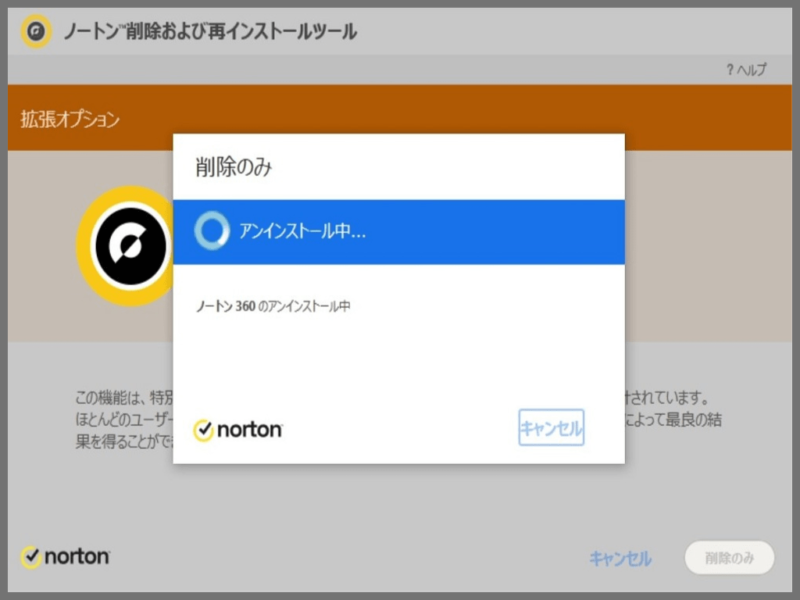
Task: Click the highlighted blue uninstall progress row
Action: pos(400,232)
